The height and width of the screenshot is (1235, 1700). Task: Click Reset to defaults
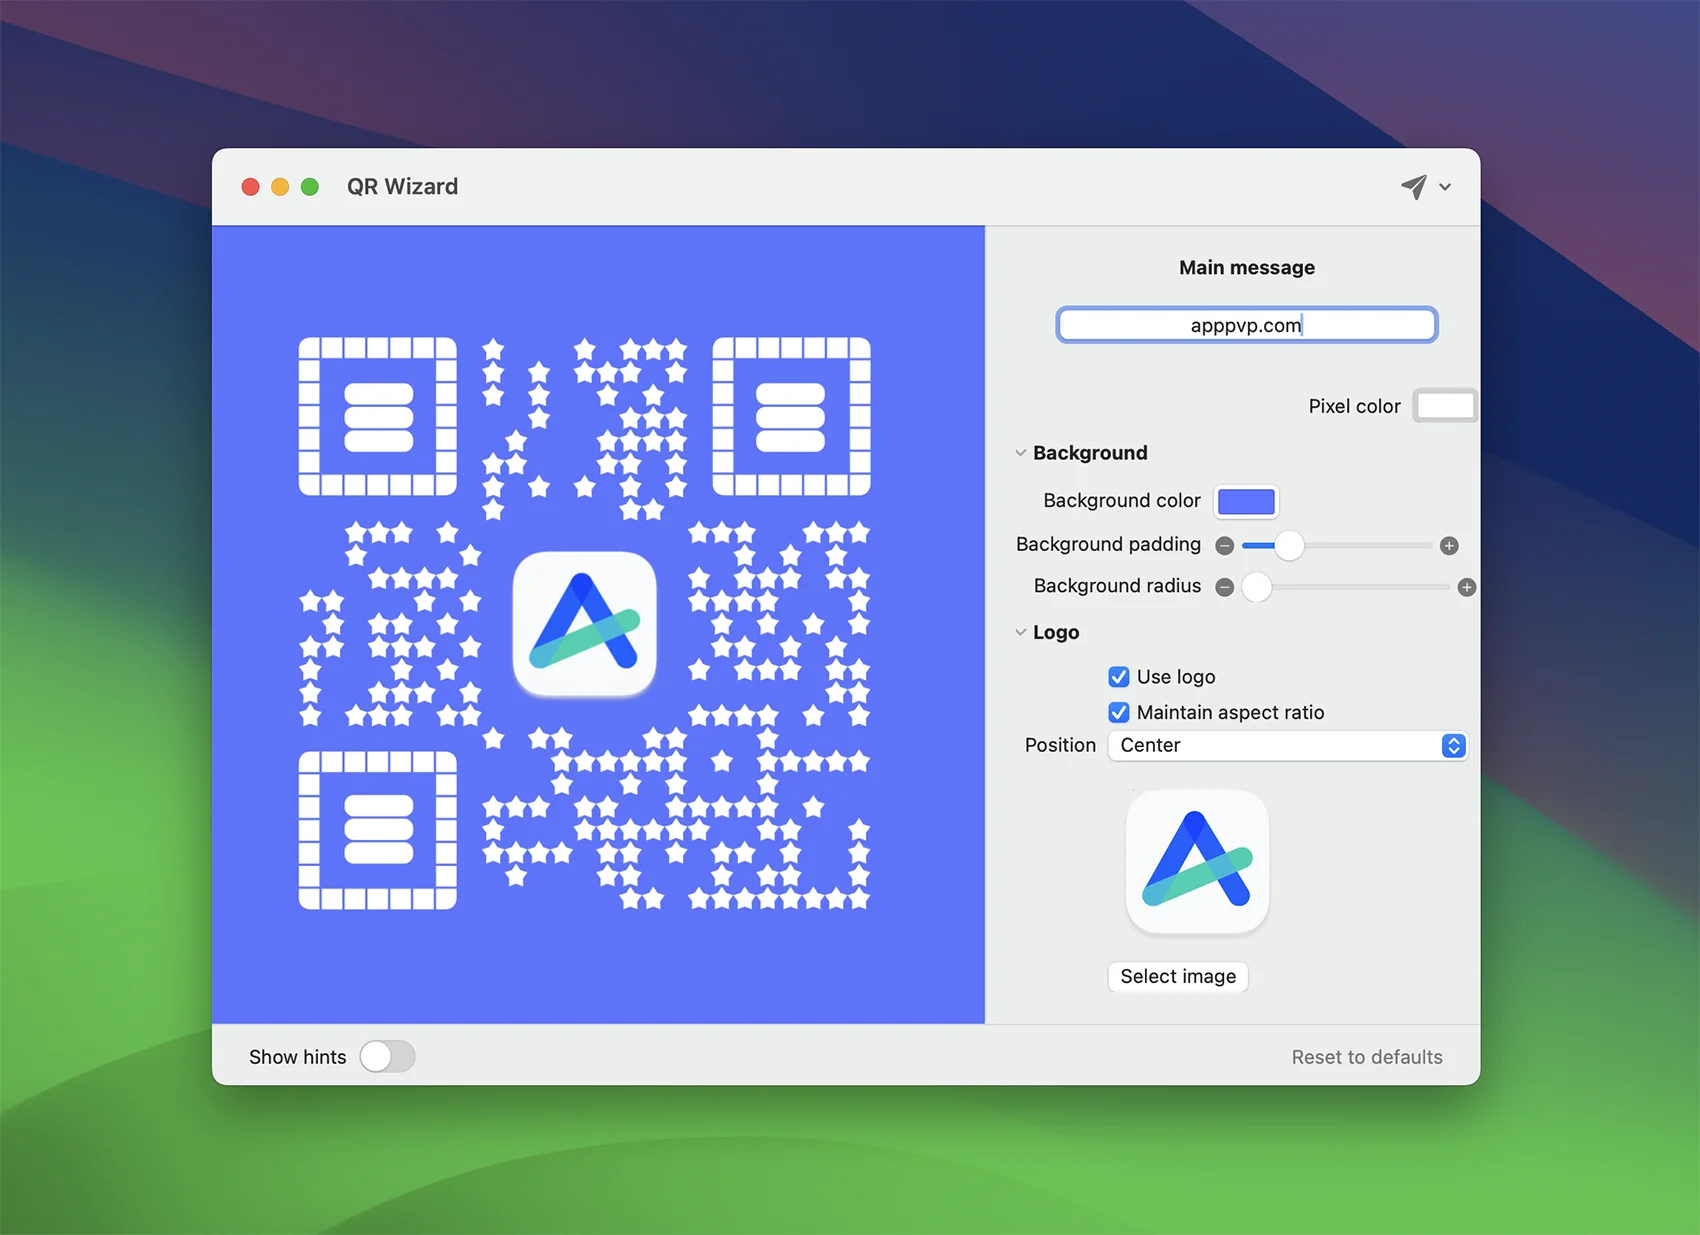(x=1367, y=1057)
